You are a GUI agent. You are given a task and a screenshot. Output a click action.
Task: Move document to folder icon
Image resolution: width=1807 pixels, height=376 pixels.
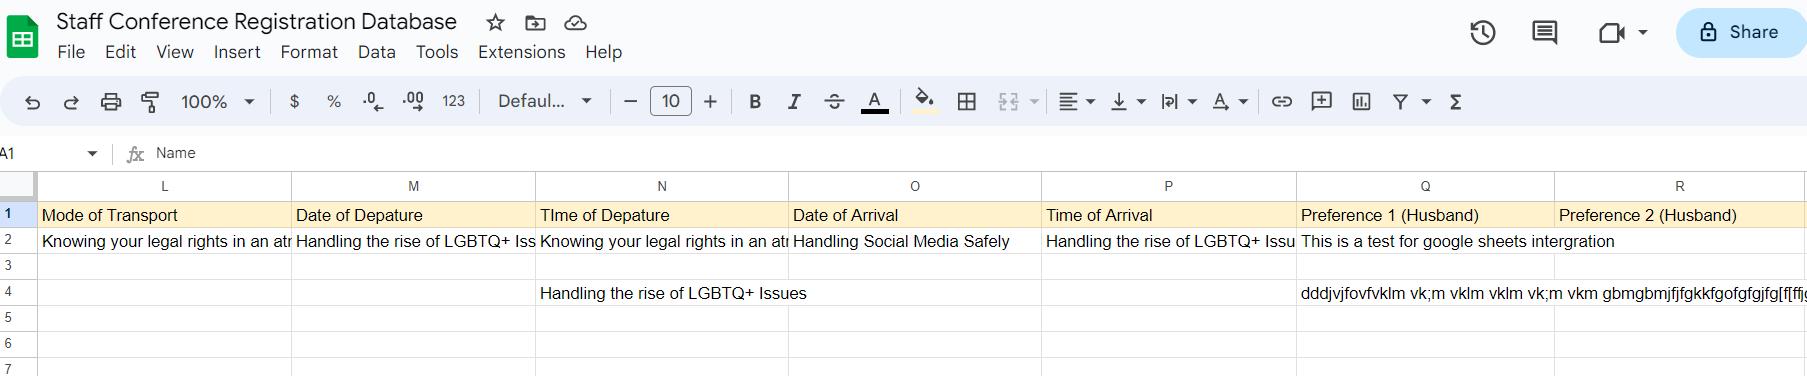pos(535,22)
